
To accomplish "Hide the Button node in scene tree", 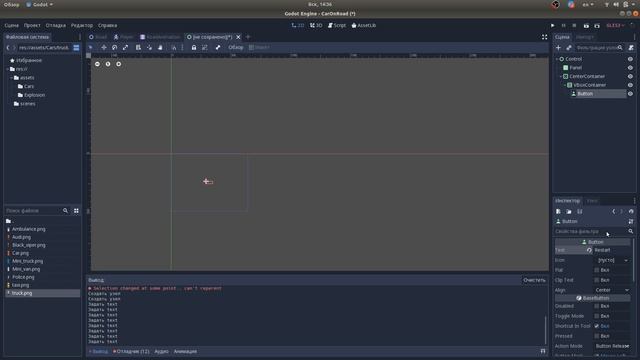I will (x=630, y=94).
